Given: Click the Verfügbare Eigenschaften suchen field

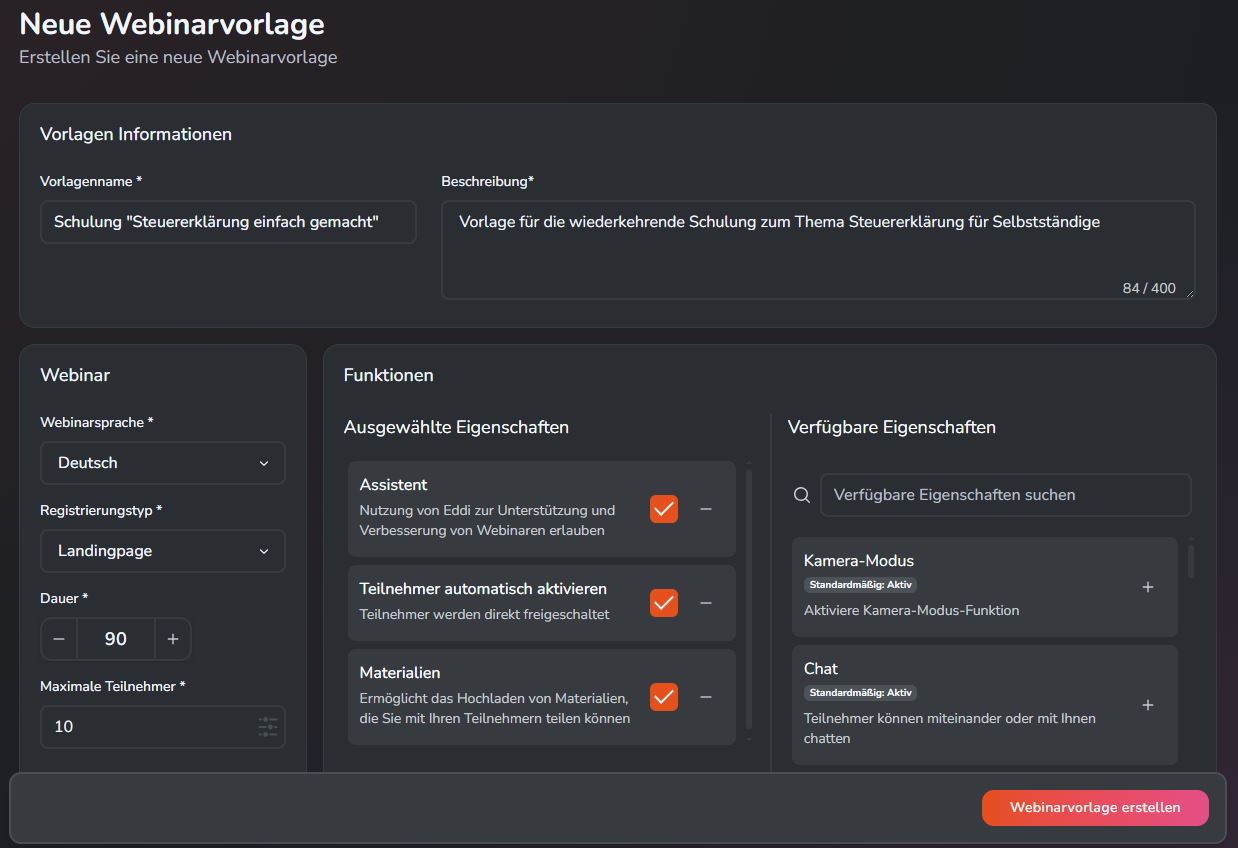Looking at the screenshot, I should pyautogui.click(x=1005, y=494).
